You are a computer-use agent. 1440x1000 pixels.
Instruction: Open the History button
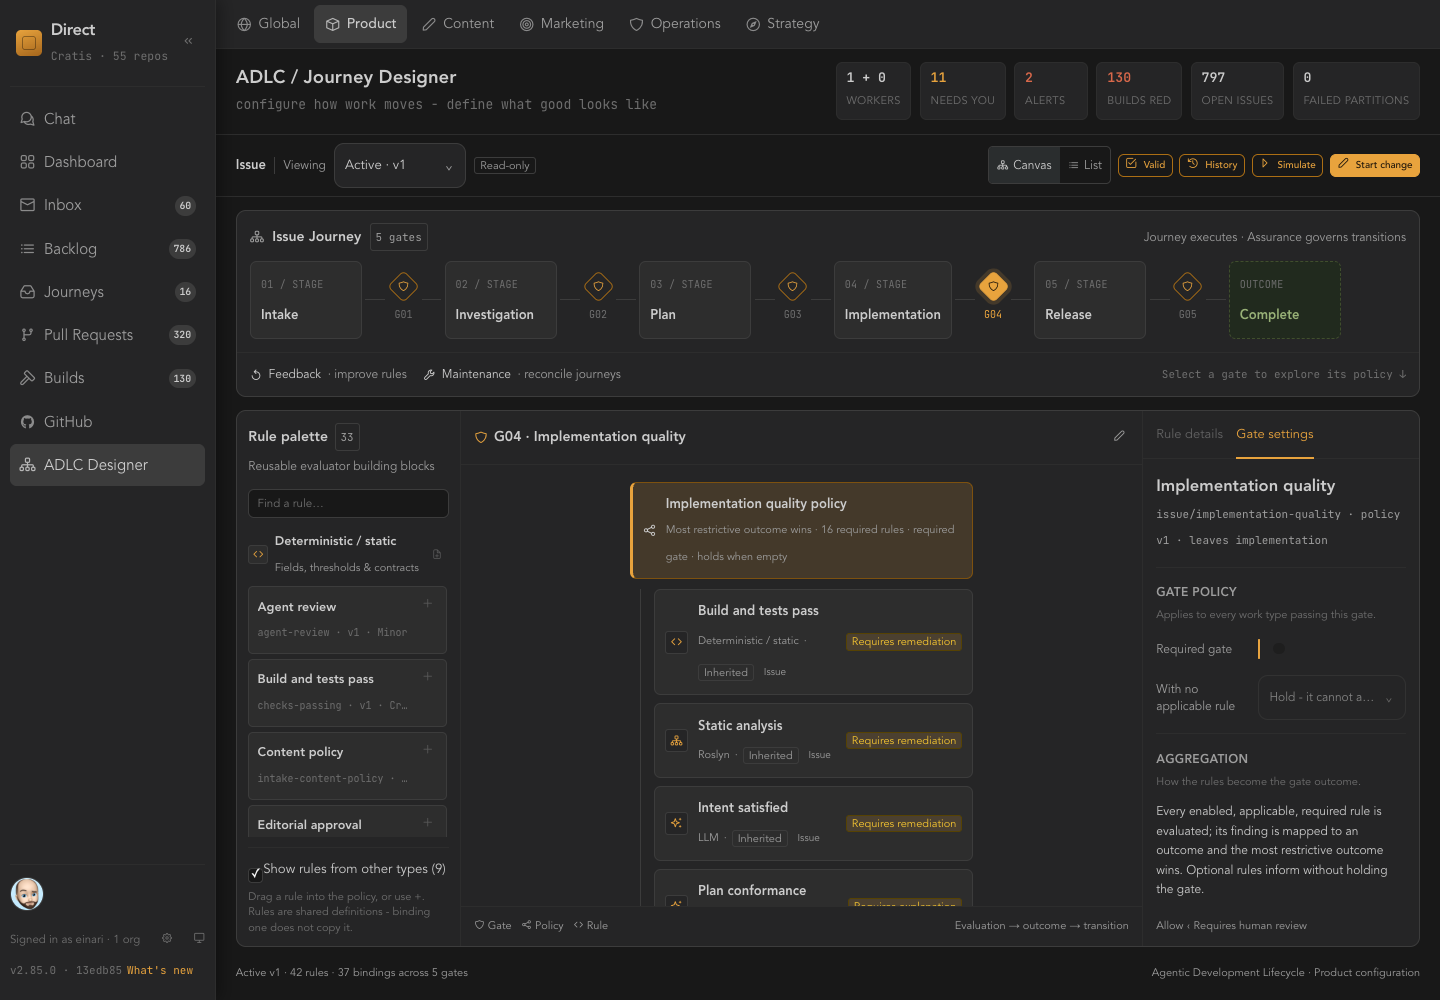(x=1212, y=165)
